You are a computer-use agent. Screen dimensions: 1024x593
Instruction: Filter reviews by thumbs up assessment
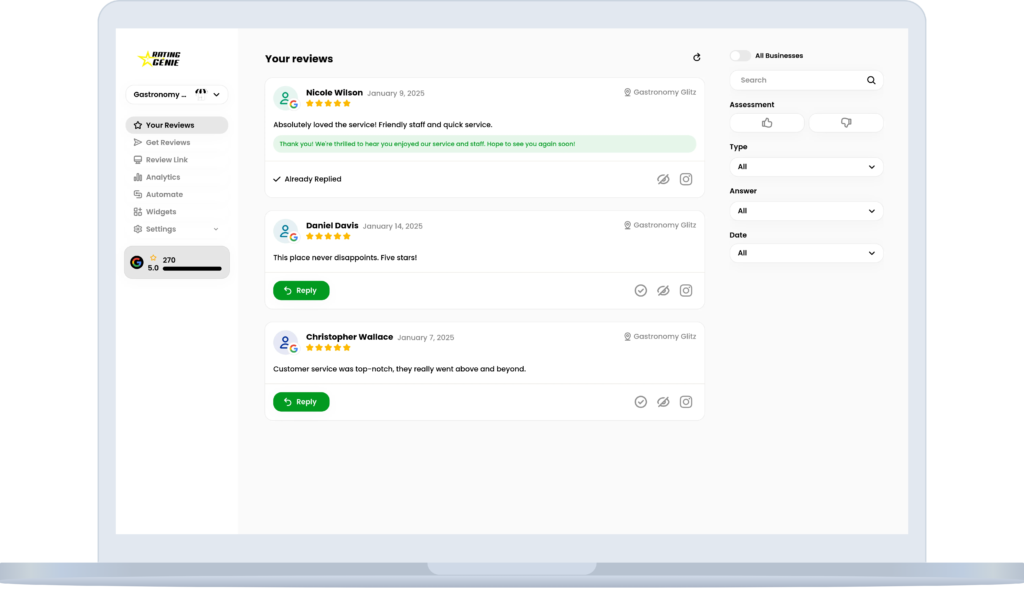pyautogui.click(x=766, y=122)
